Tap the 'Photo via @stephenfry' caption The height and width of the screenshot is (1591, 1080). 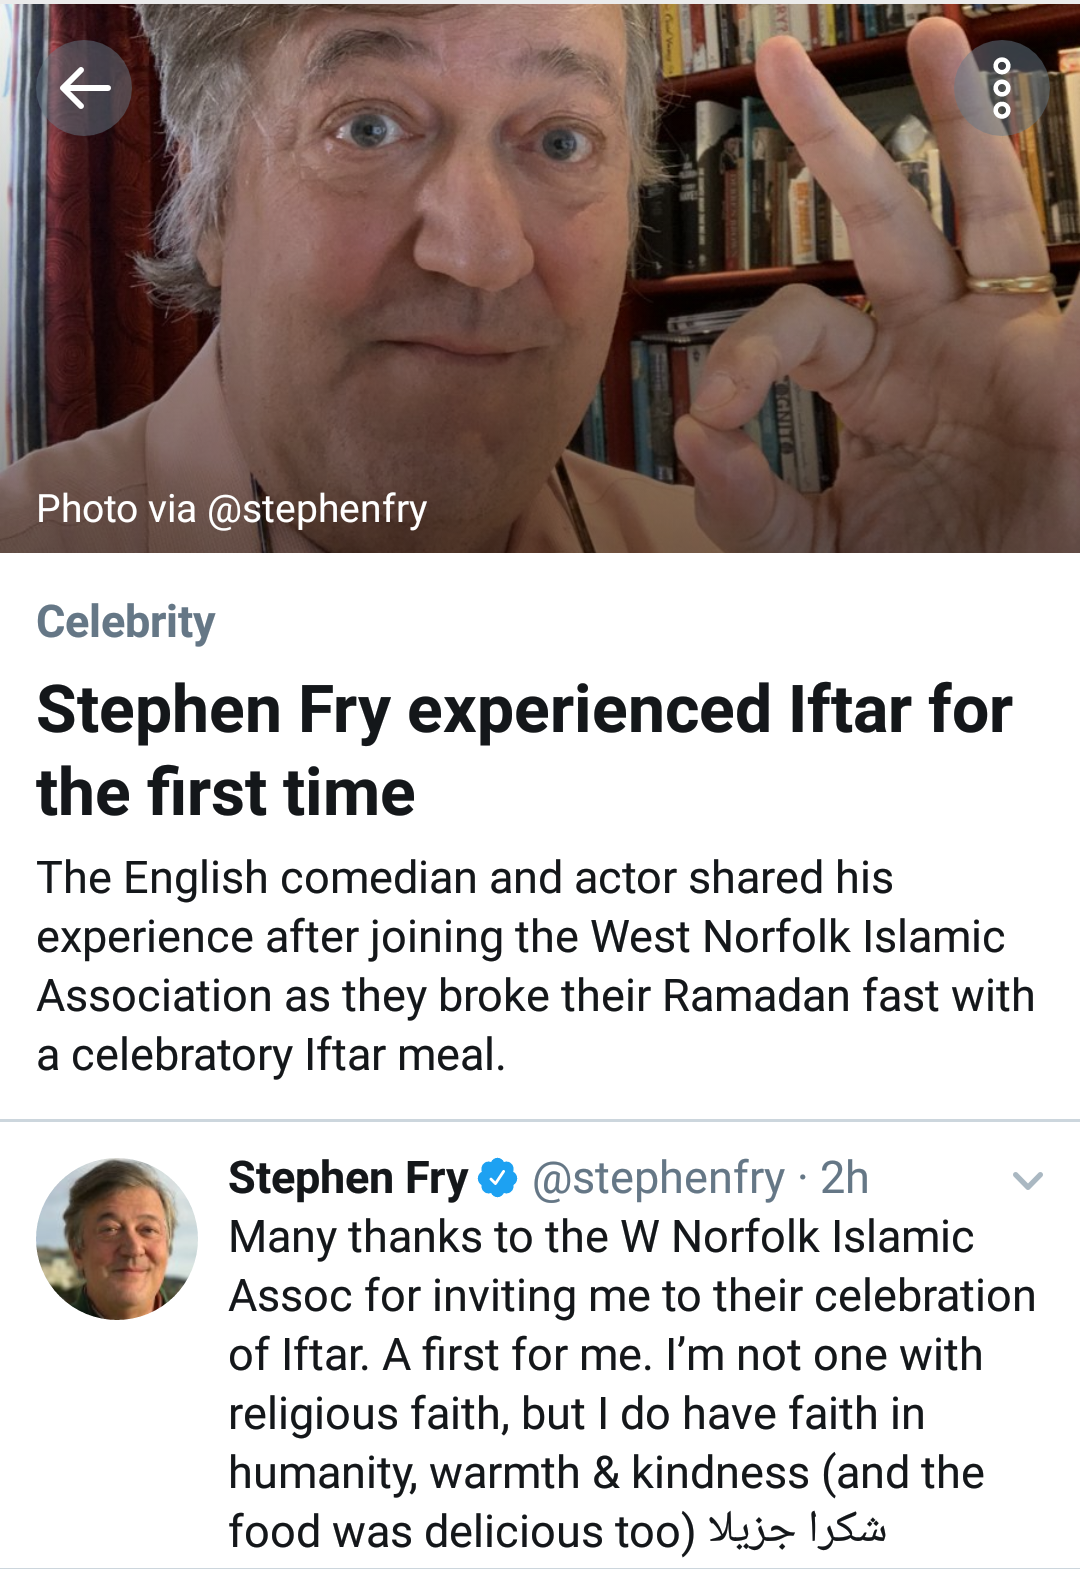click(x=232, y=509)
